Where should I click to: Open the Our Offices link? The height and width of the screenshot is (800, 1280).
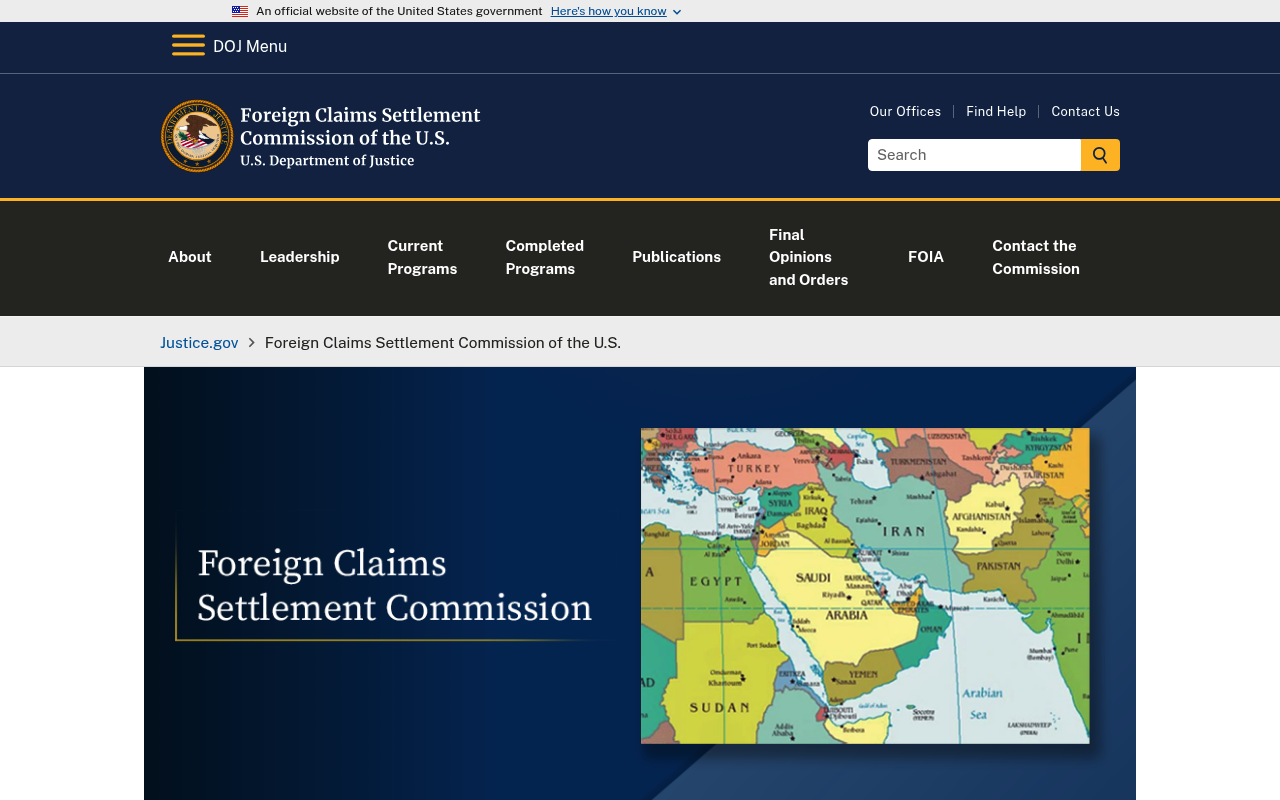(x=905, y=111)
